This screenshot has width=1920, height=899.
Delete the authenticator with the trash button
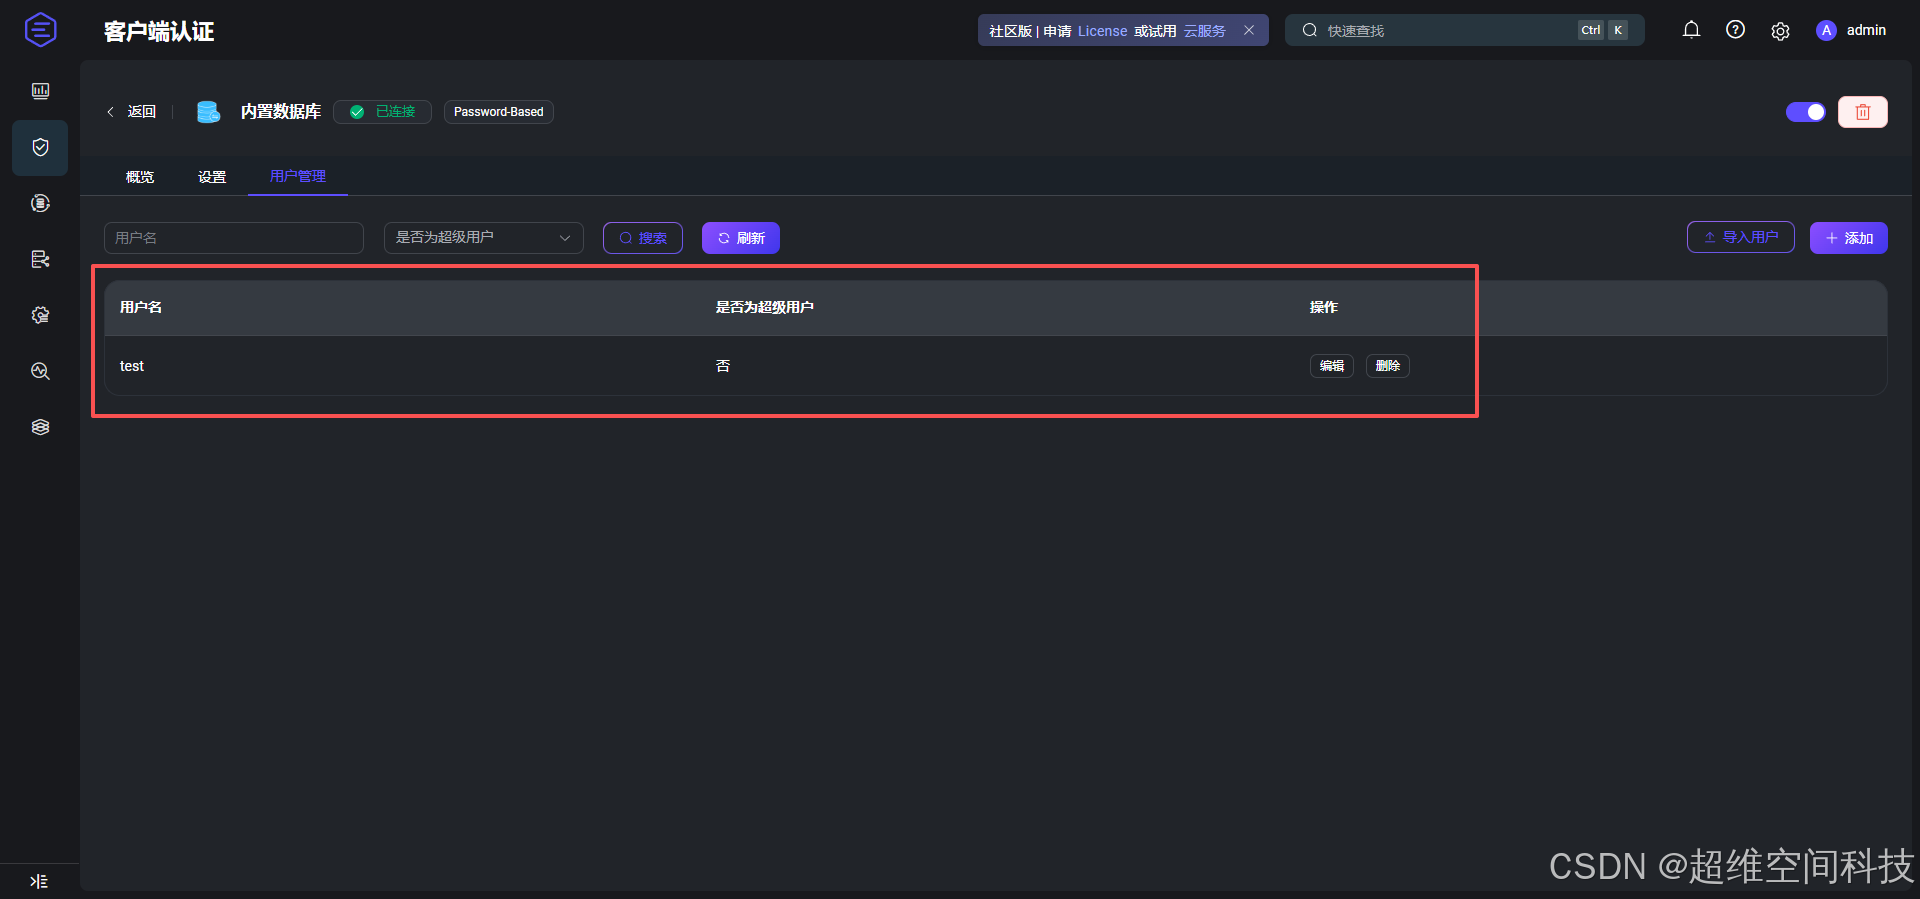(x=1863, y=112)
